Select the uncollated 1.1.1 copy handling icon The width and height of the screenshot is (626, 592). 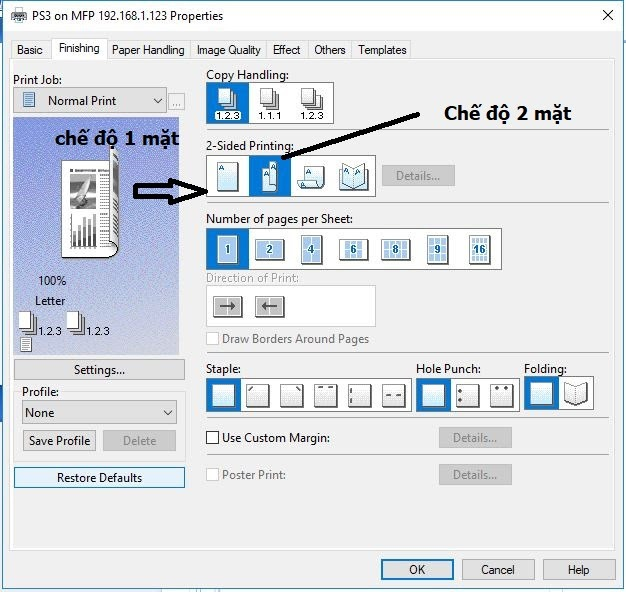[269, 102]
